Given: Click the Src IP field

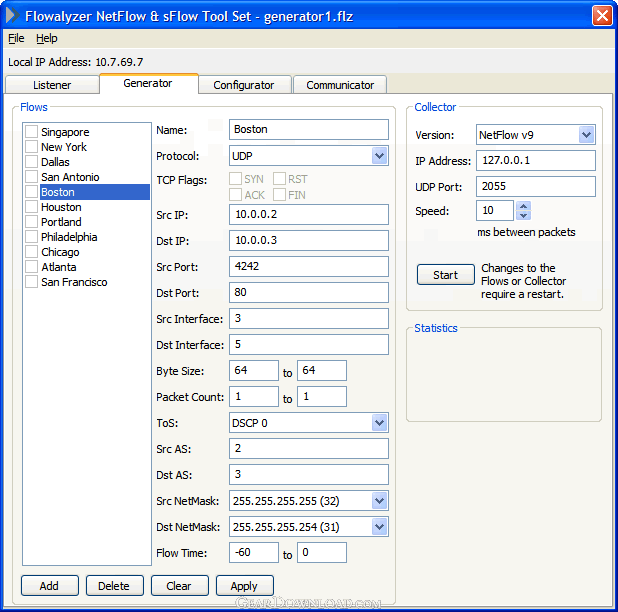Looking at the screenshot, I should click(309, 214).
